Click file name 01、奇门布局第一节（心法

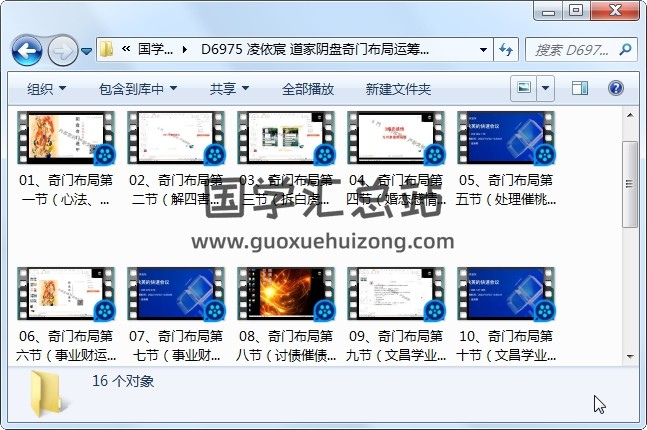pyautogui.click(x=66, y=190)
